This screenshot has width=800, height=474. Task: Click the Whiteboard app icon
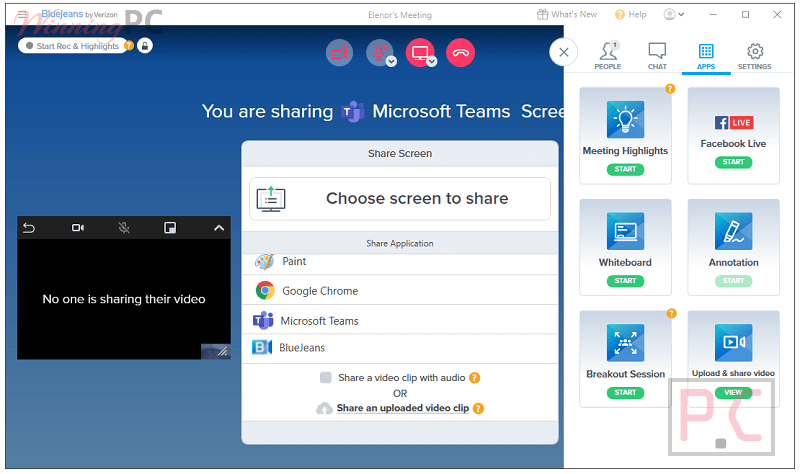(626, 231)
